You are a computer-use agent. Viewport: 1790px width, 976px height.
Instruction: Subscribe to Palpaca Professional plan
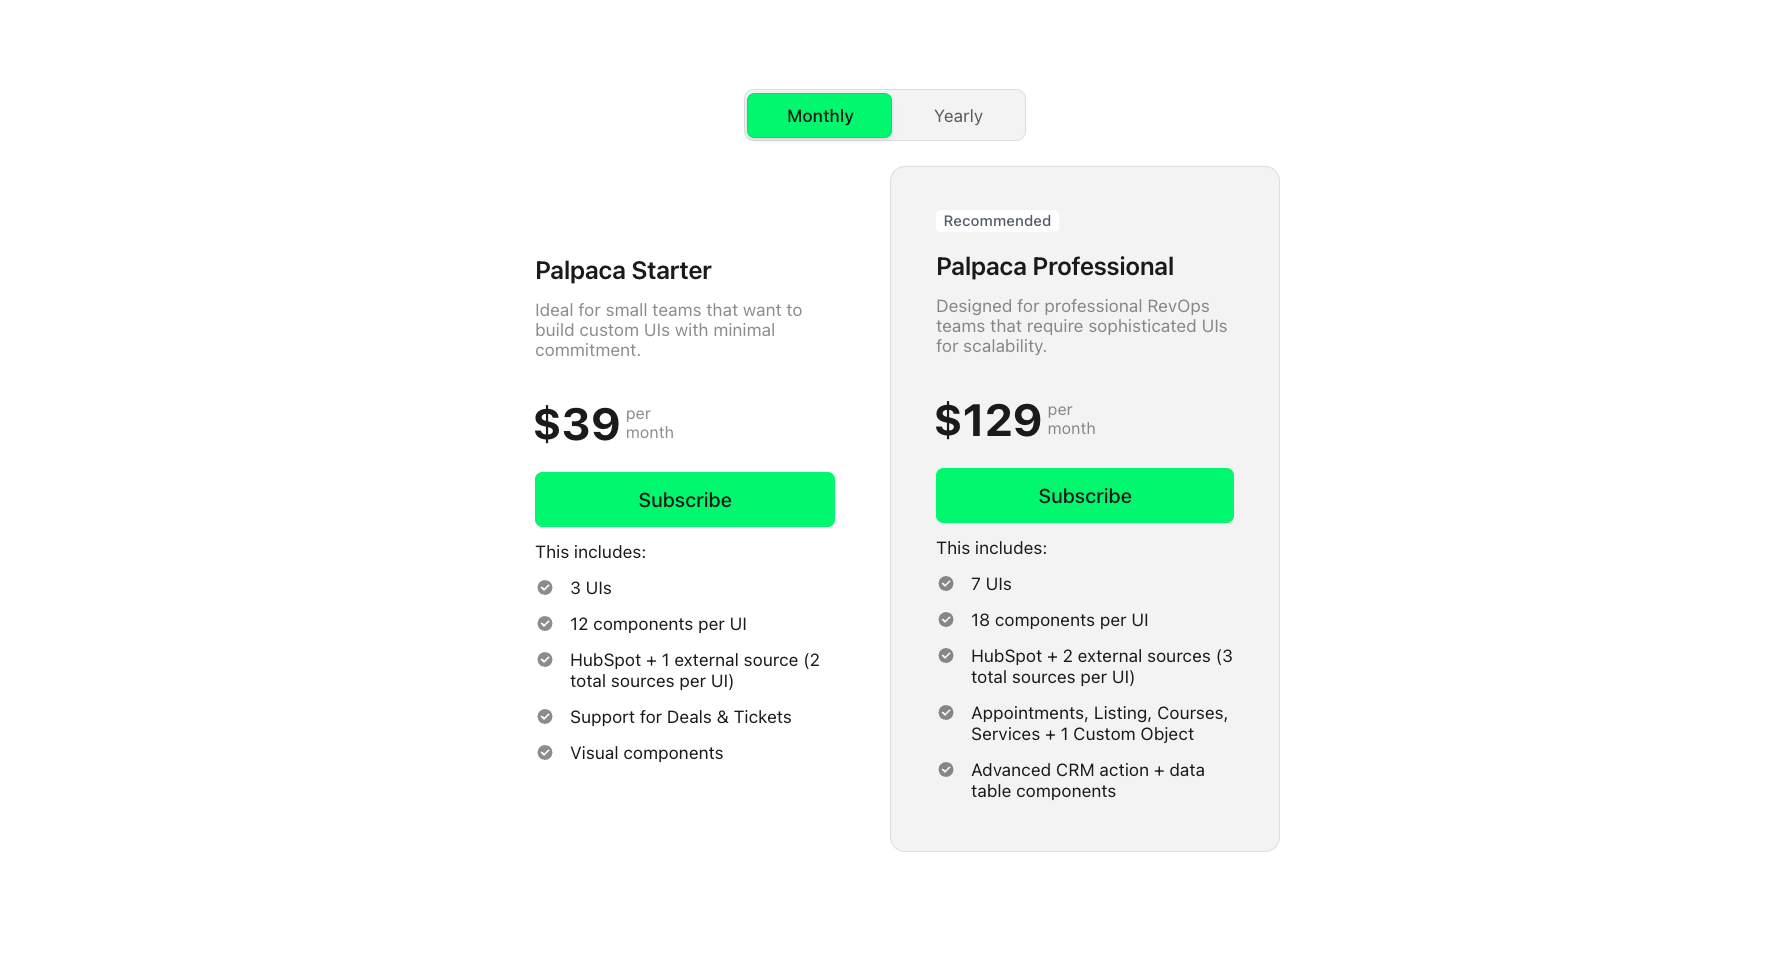click(1085, 496)
